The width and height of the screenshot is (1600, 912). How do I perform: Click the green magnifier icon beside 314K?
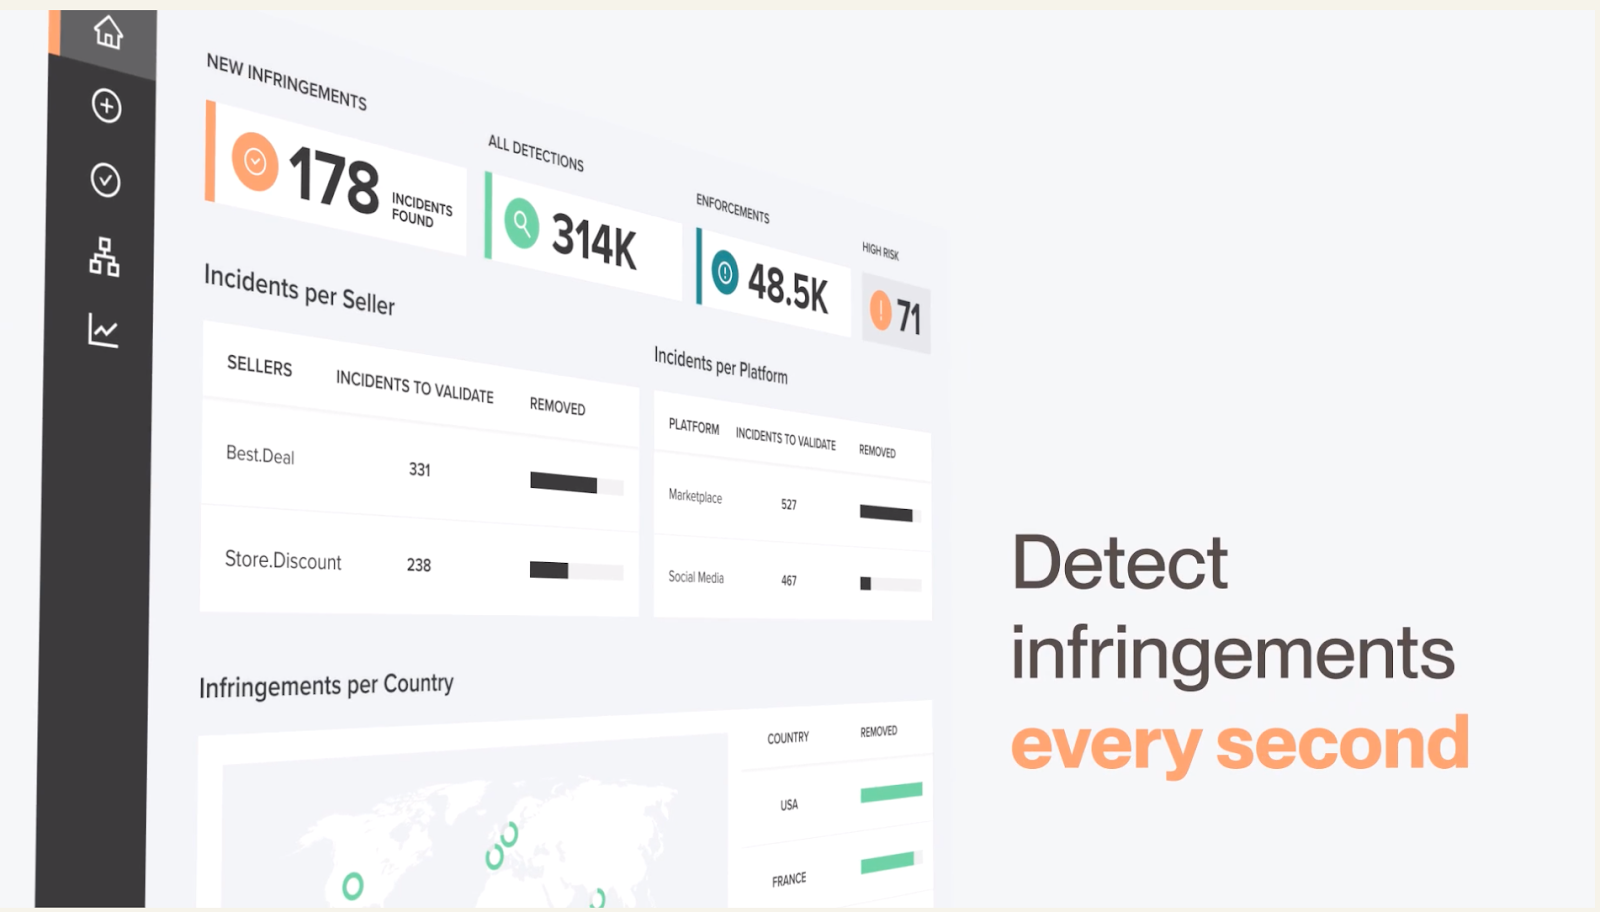click(x=521, y=223)
